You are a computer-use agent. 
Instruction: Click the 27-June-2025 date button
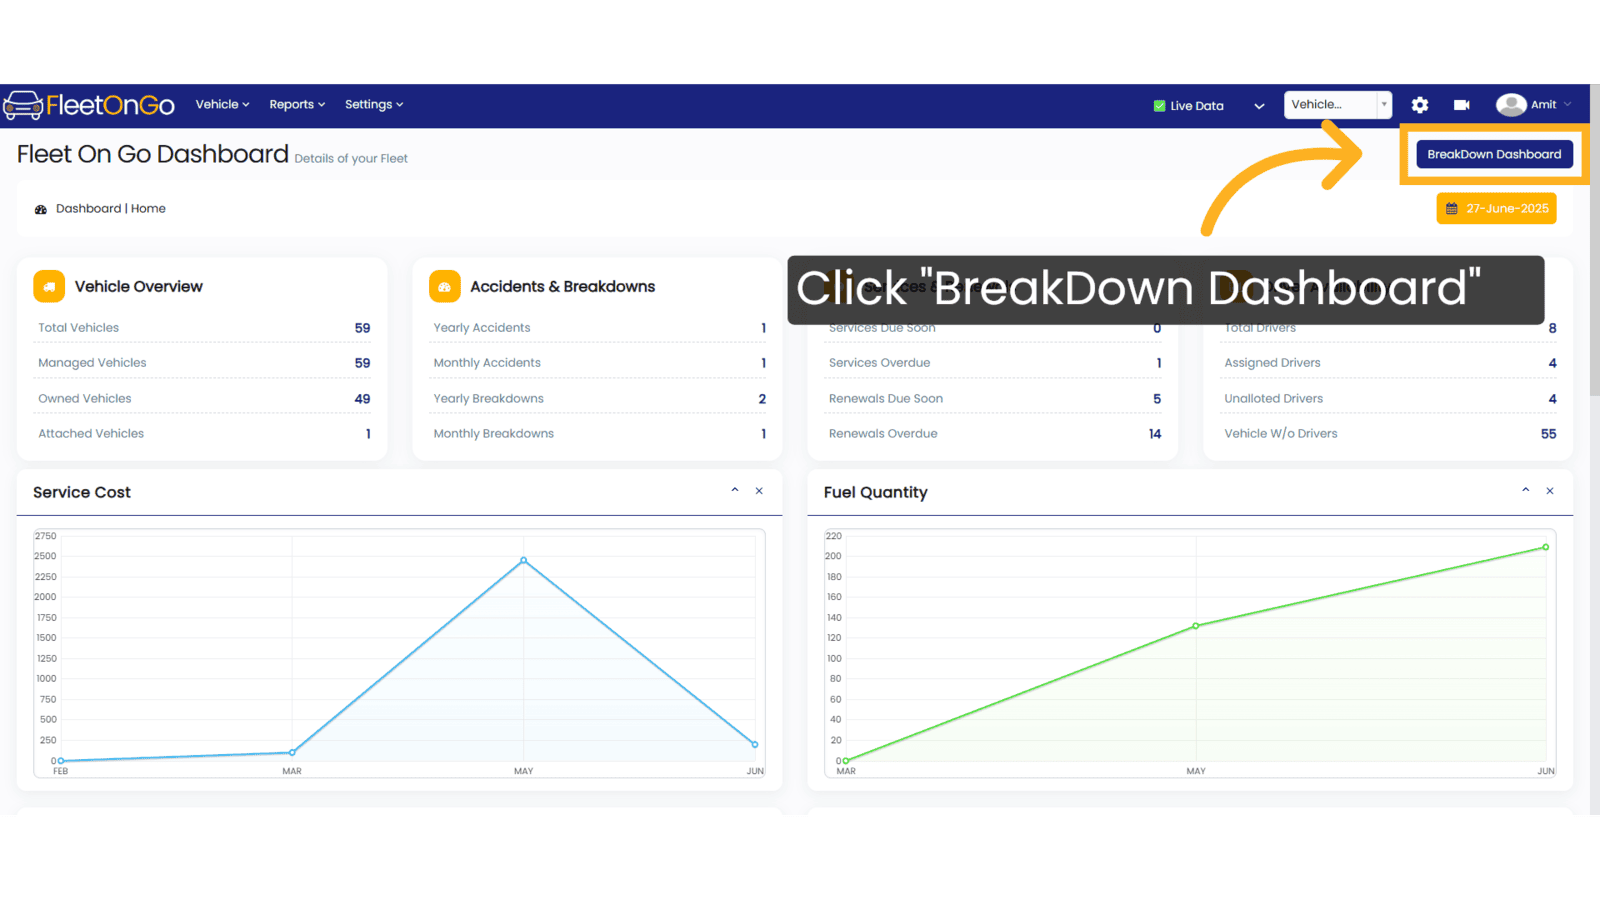point(1496,208)
